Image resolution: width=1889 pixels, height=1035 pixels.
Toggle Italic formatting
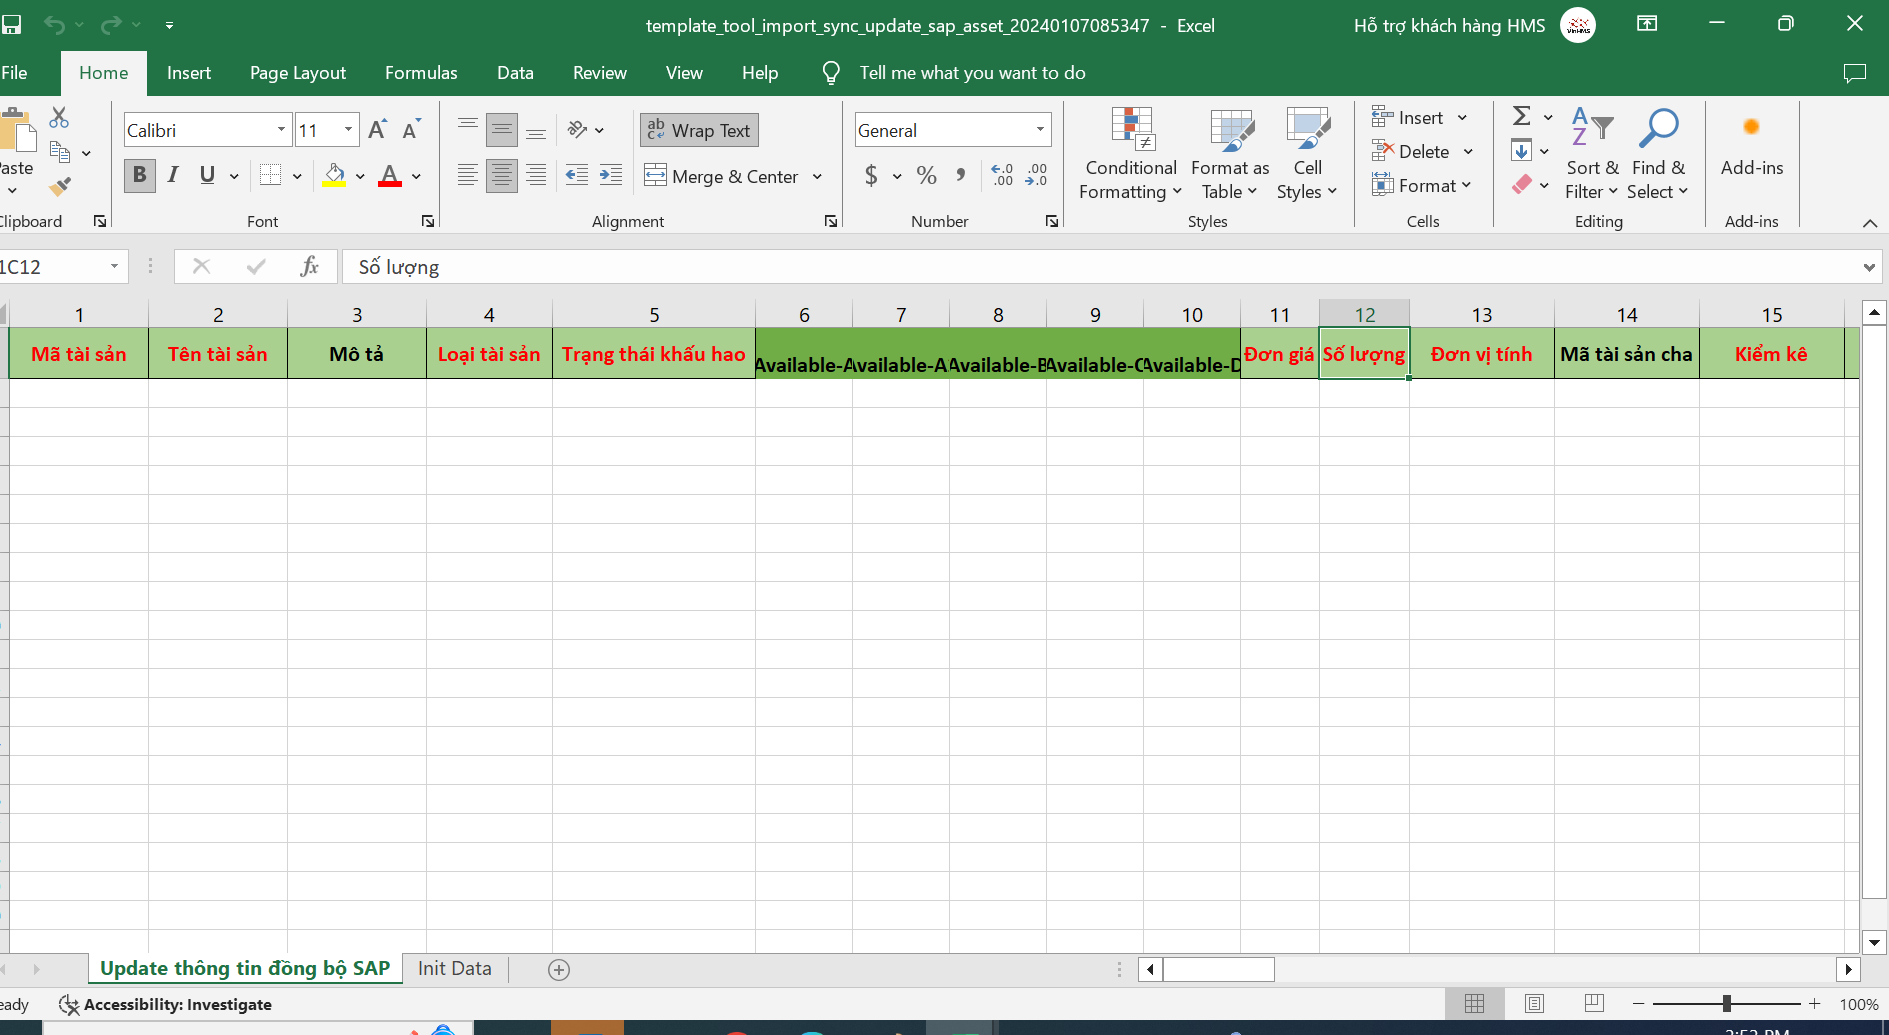click(x=173, y=176)
